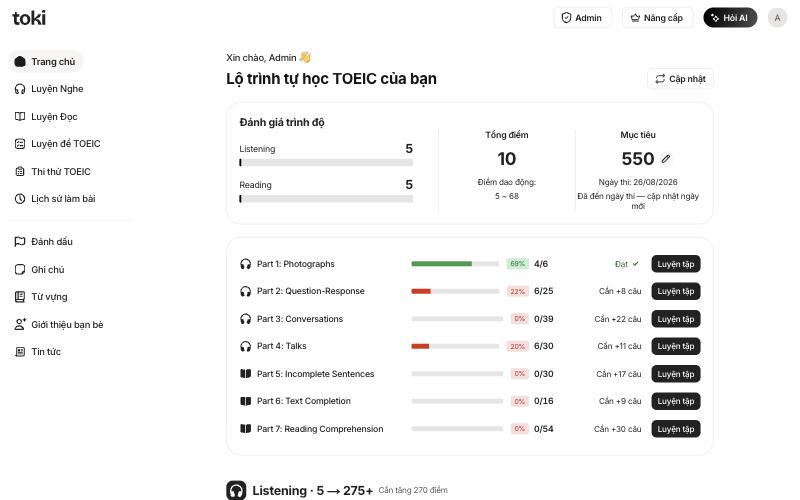Click the 22% badge for Part 2
This screenshot has width=800, height=500.
(517, 291)
